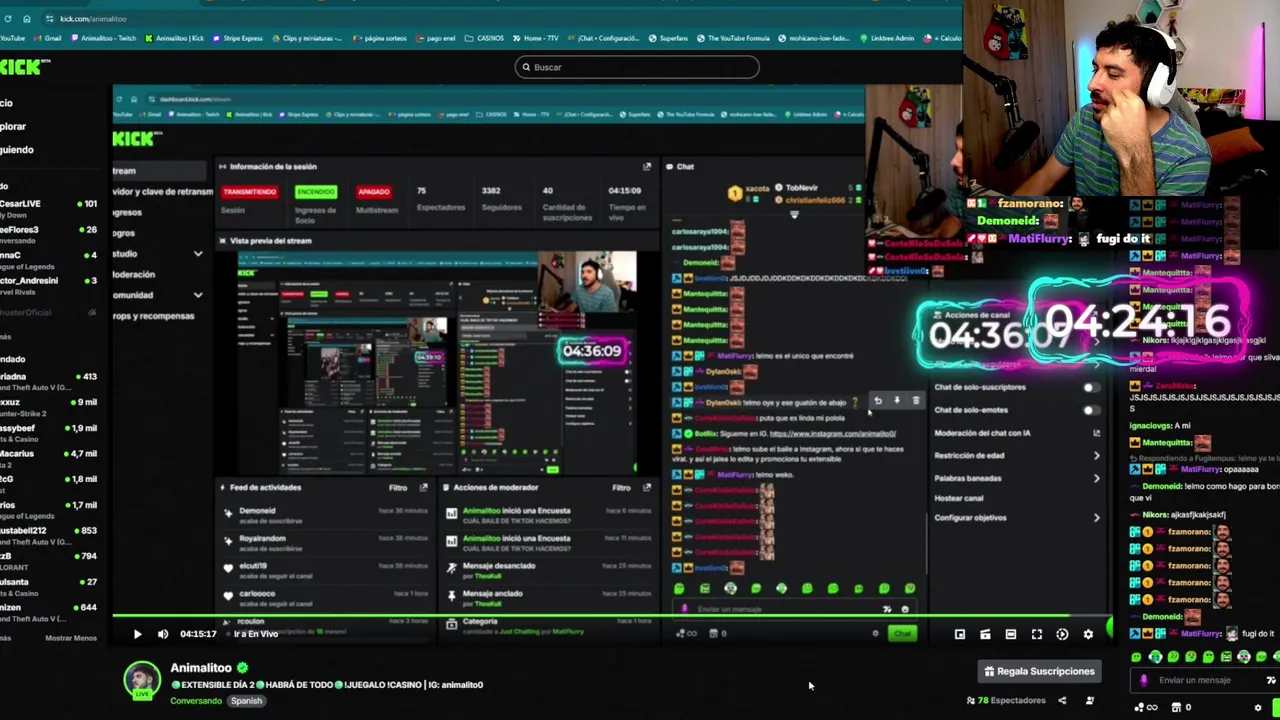This screenshot has width=1280, height=720.
Task: Play the Animalitoo stream video
Action: pyautogui.click(x=137, y=634)
